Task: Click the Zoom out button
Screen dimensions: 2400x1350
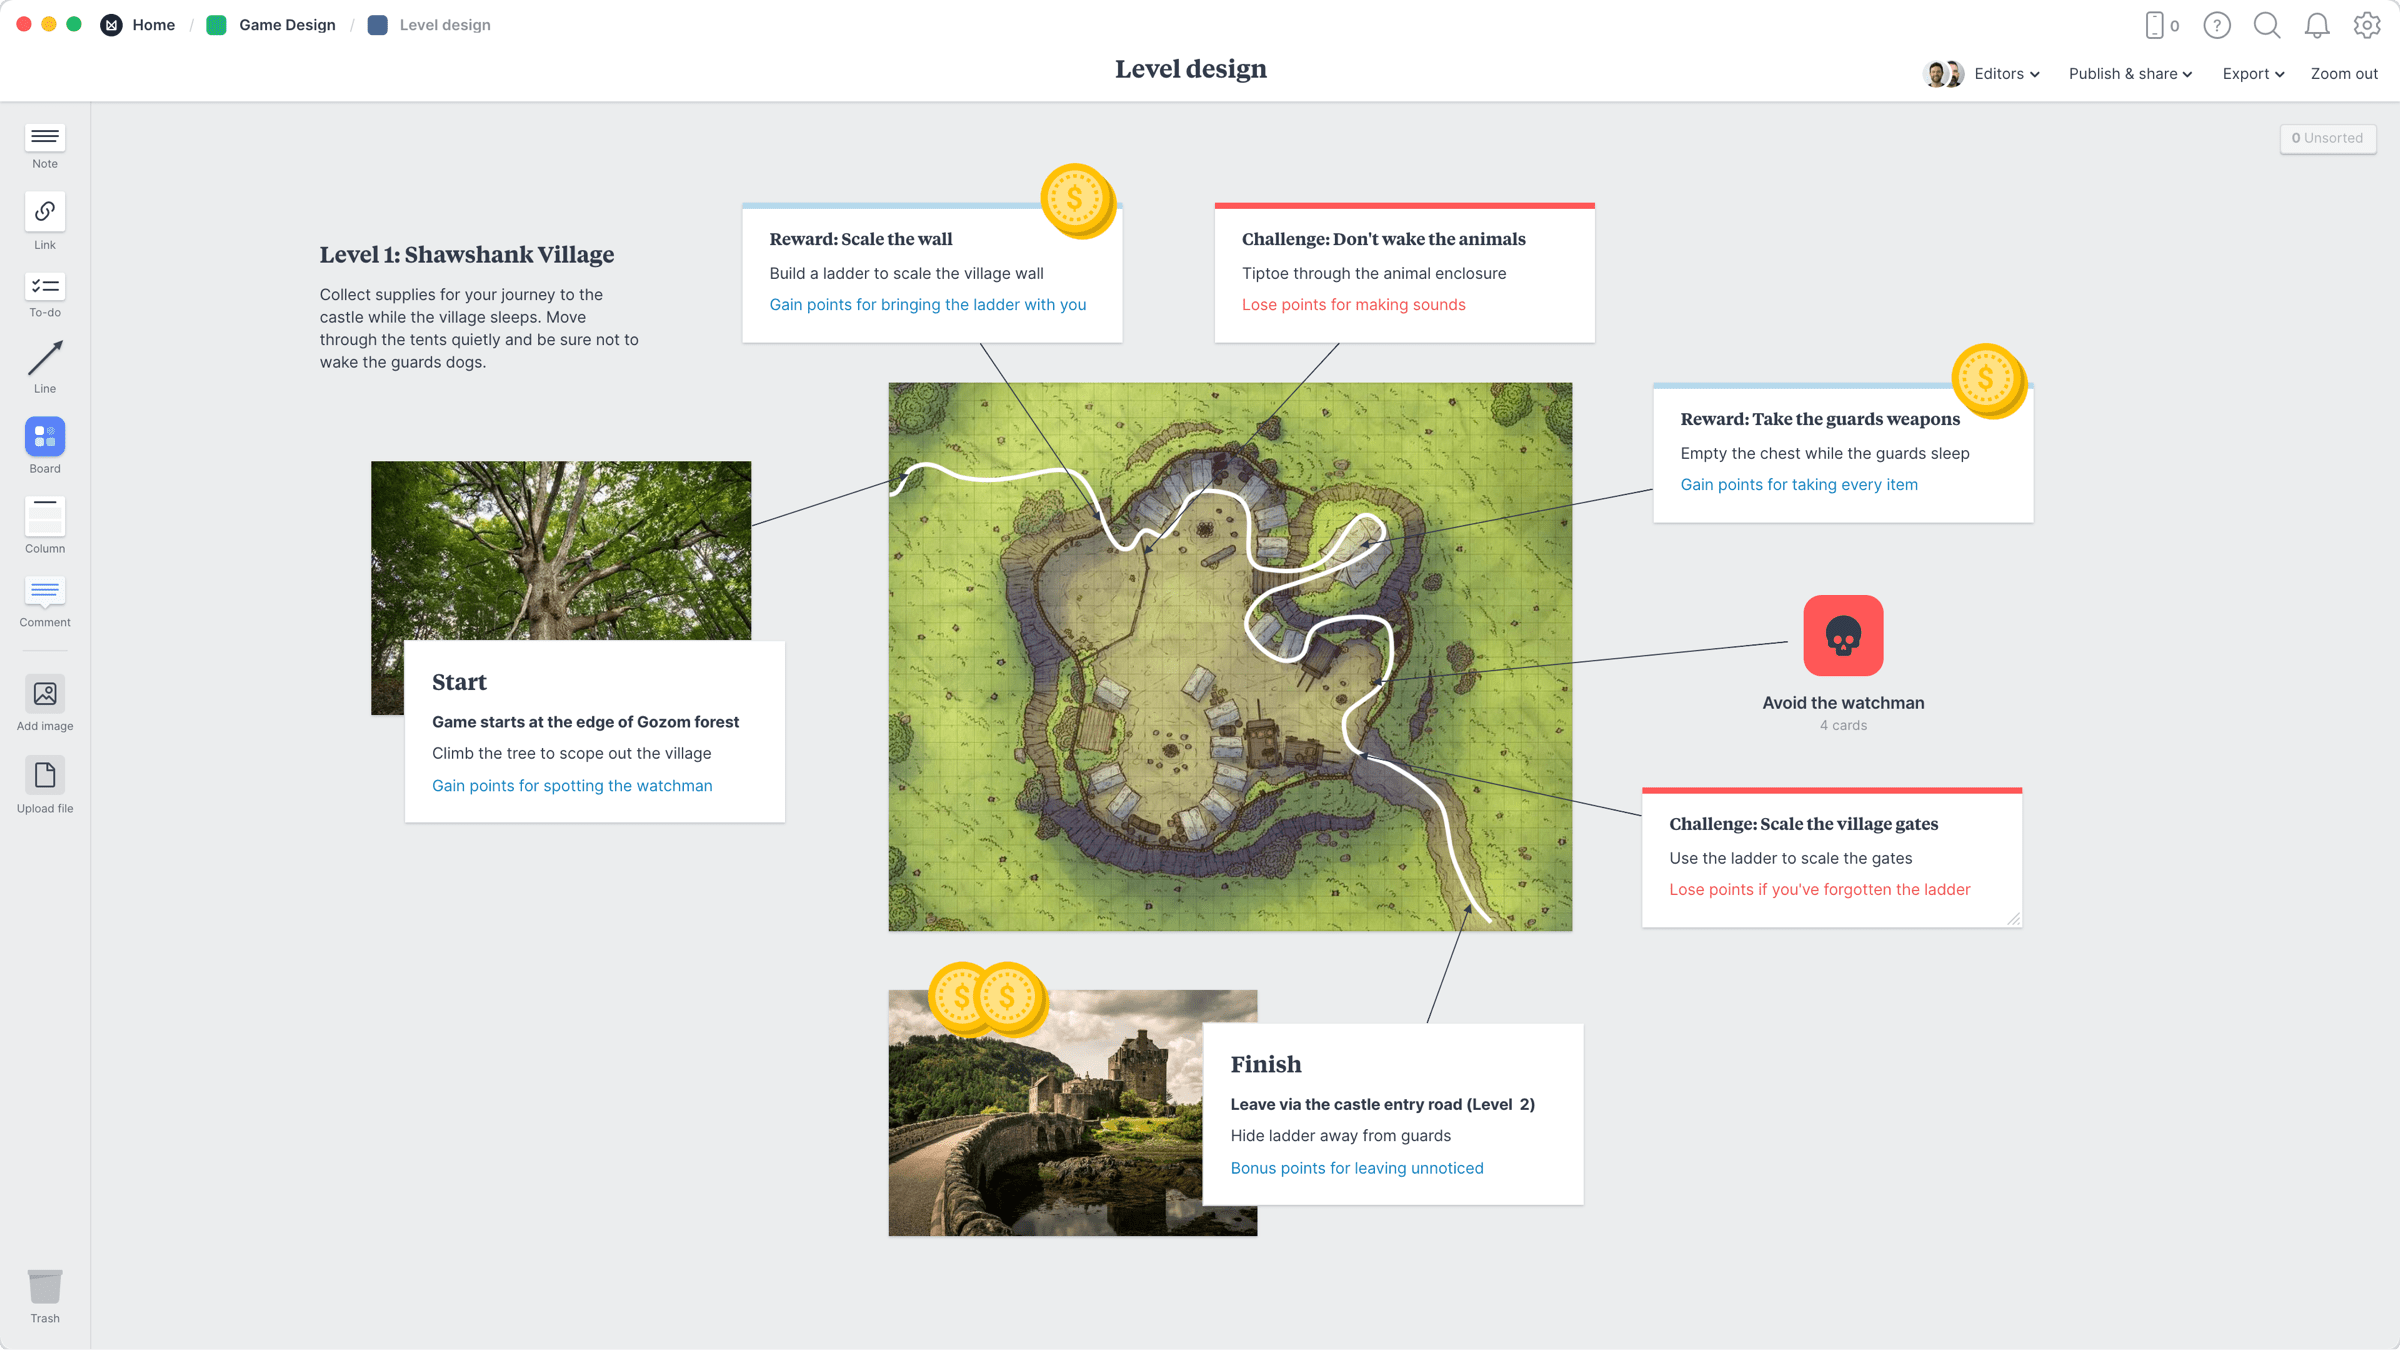Action: pyautogui.click(x=2344, y=73)
